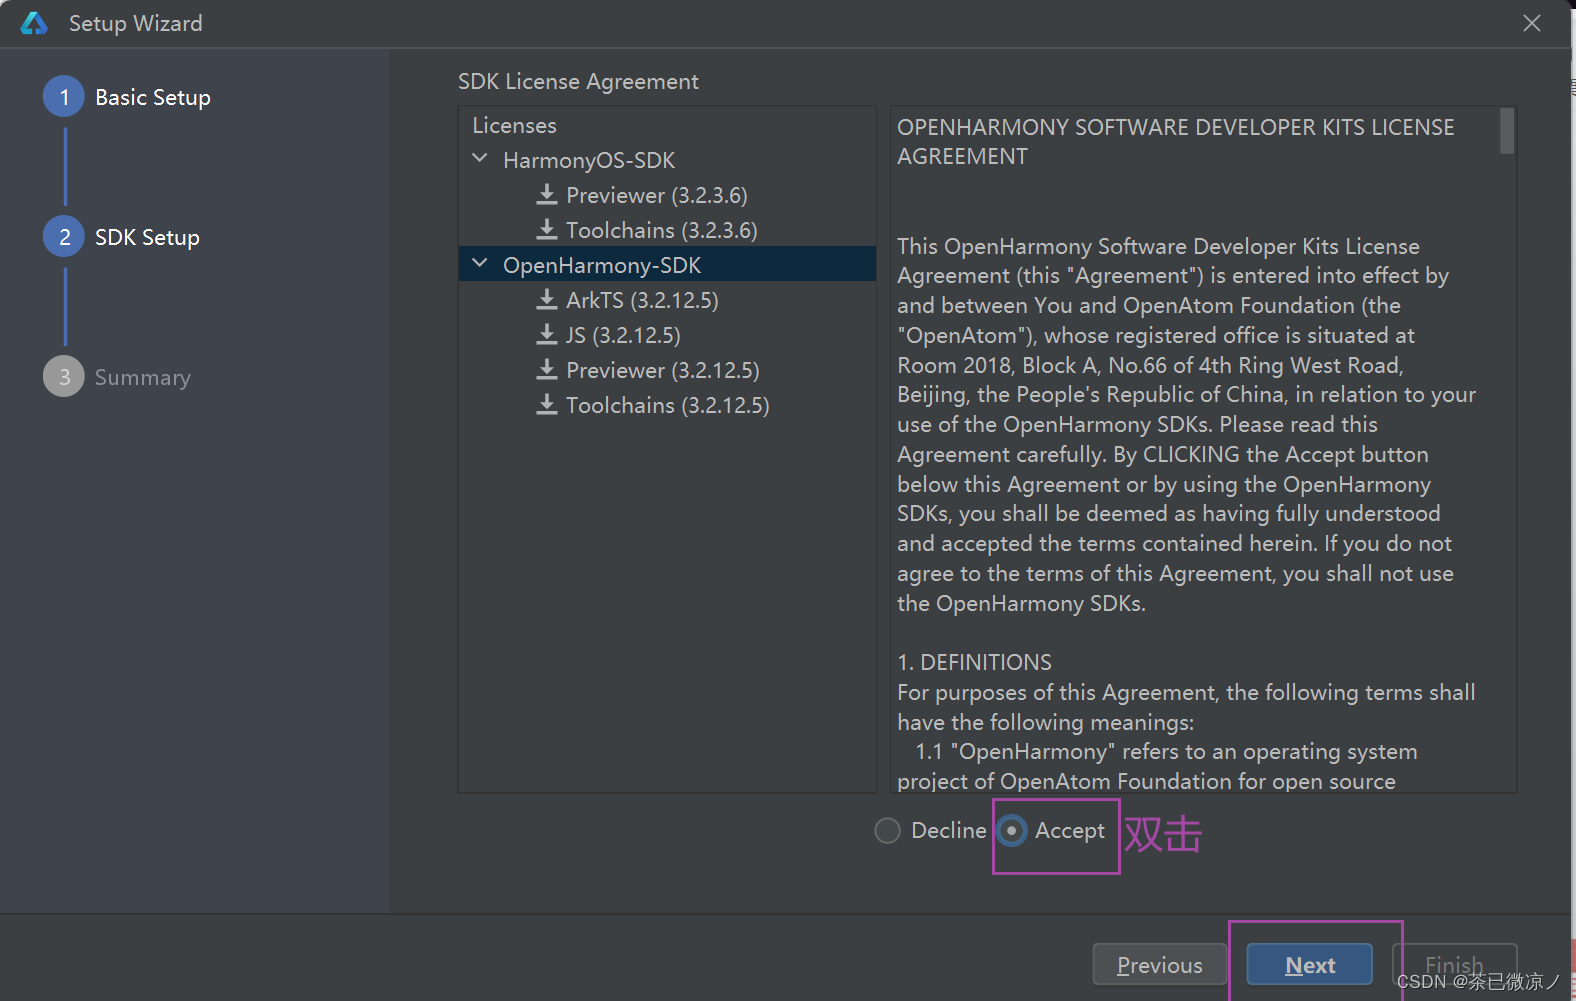Click the Previous button
1576x1001 pixels.
click(1160, 965)
